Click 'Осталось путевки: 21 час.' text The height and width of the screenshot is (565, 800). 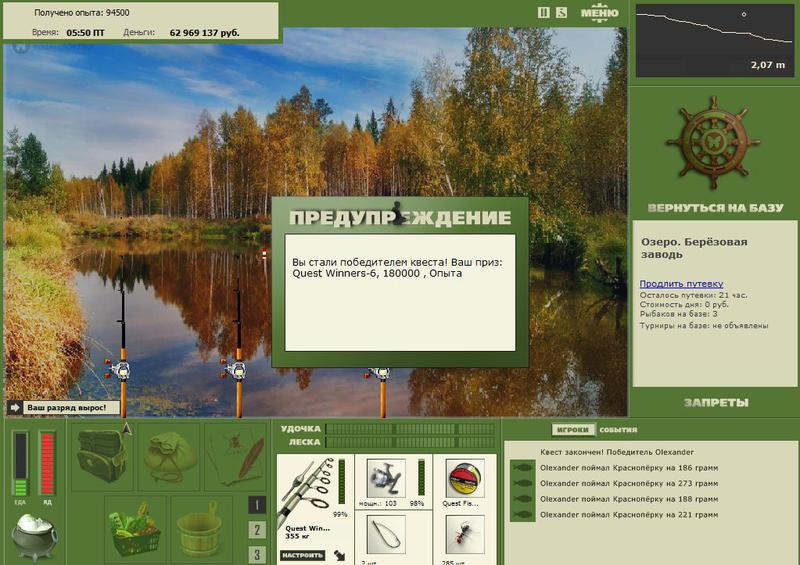(x=693, y=295)
